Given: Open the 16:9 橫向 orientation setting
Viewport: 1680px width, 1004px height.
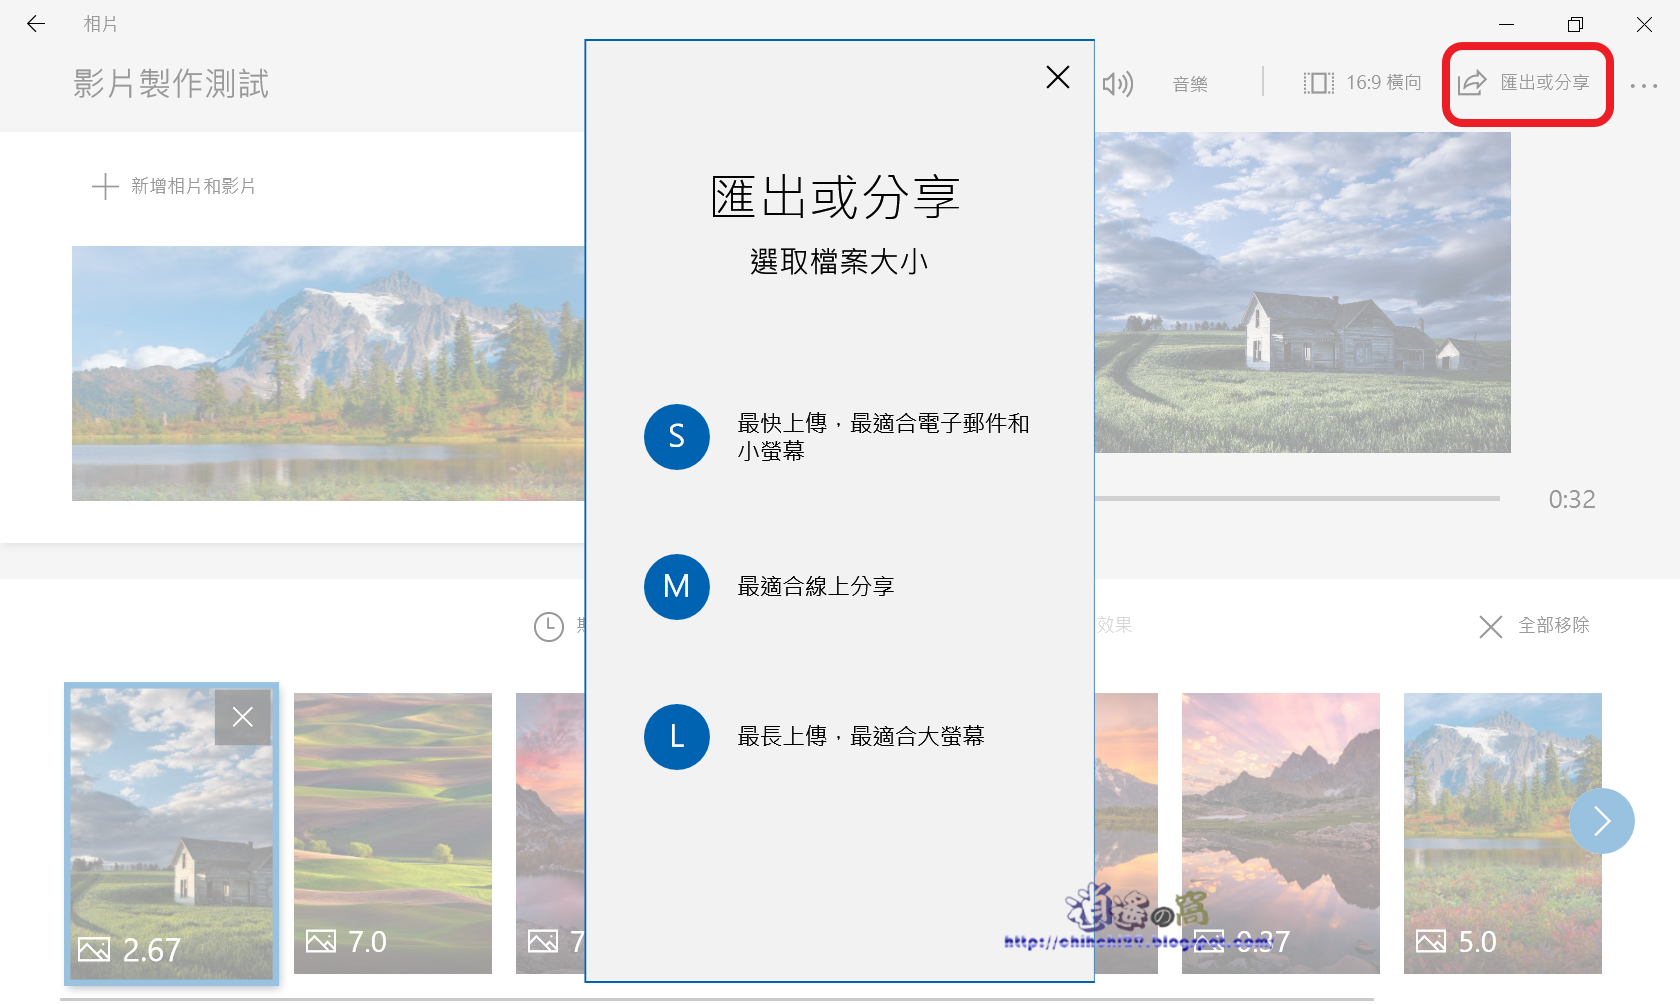Looking at the screenshot, I should (1384, 83).
